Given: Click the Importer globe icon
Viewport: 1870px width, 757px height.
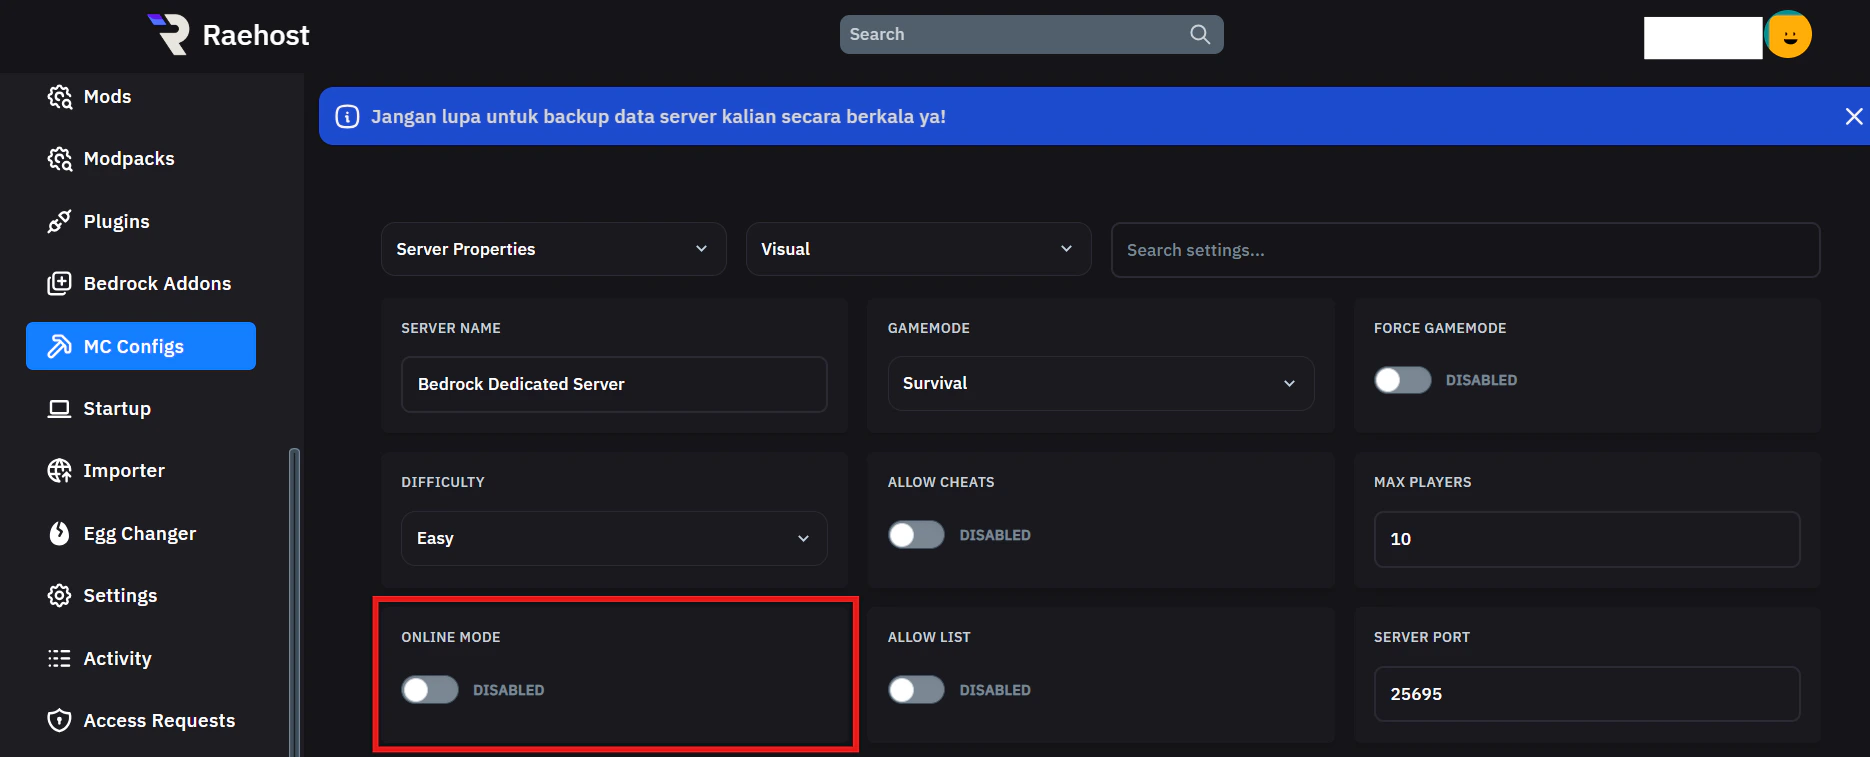Looking at the screenshot, I should 60,471.
